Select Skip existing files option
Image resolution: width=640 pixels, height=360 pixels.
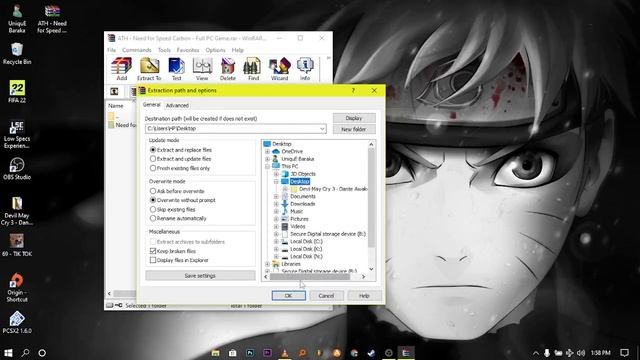[x=172, y=209]
